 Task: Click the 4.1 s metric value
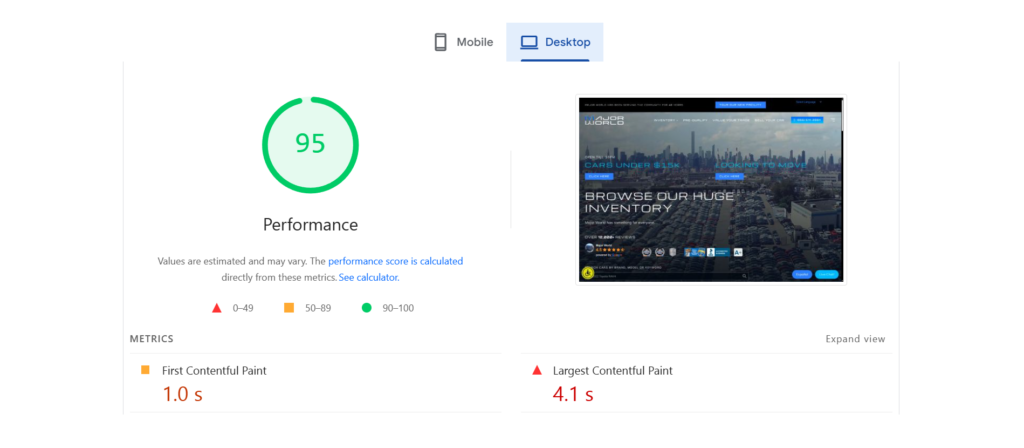coord(573,394)
